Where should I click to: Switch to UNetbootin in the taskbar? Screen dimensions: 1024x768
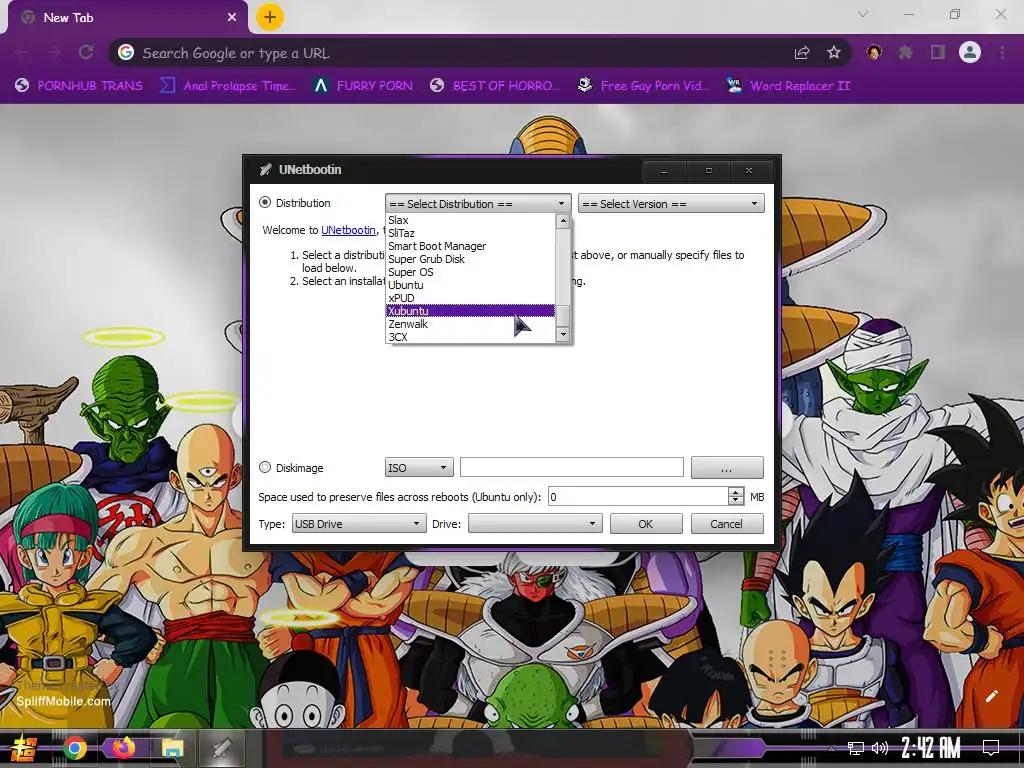pyautogui.click(x=221, y=748)
